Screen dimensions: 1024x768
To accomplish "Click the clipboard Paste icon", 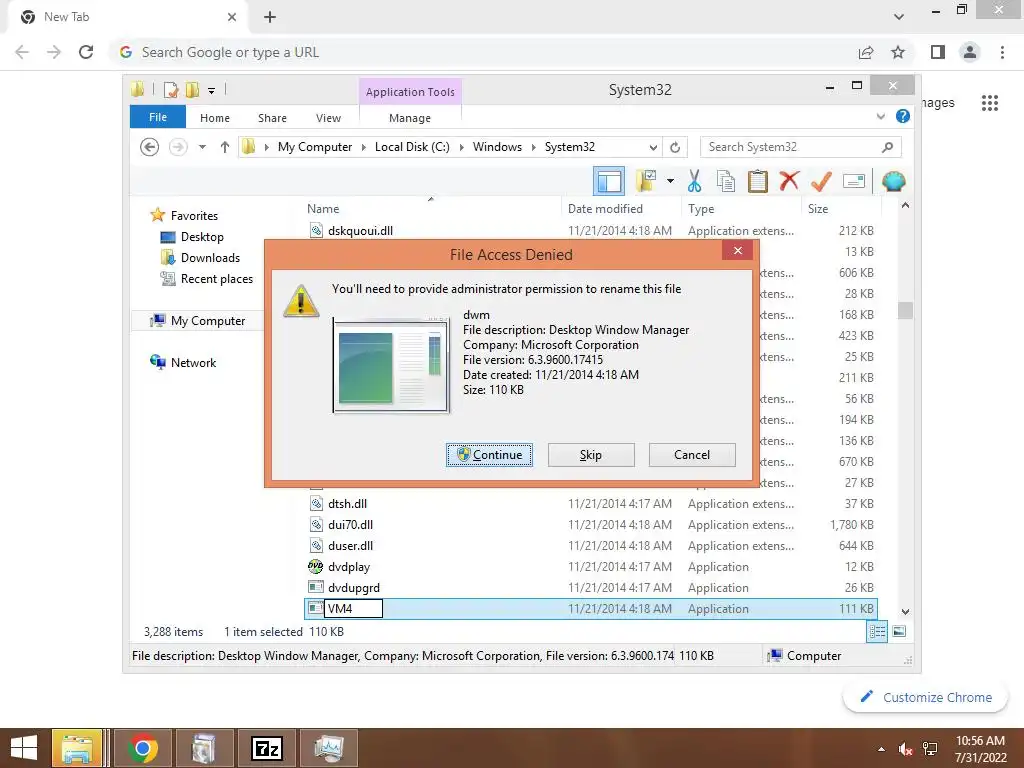I will 758,181.
